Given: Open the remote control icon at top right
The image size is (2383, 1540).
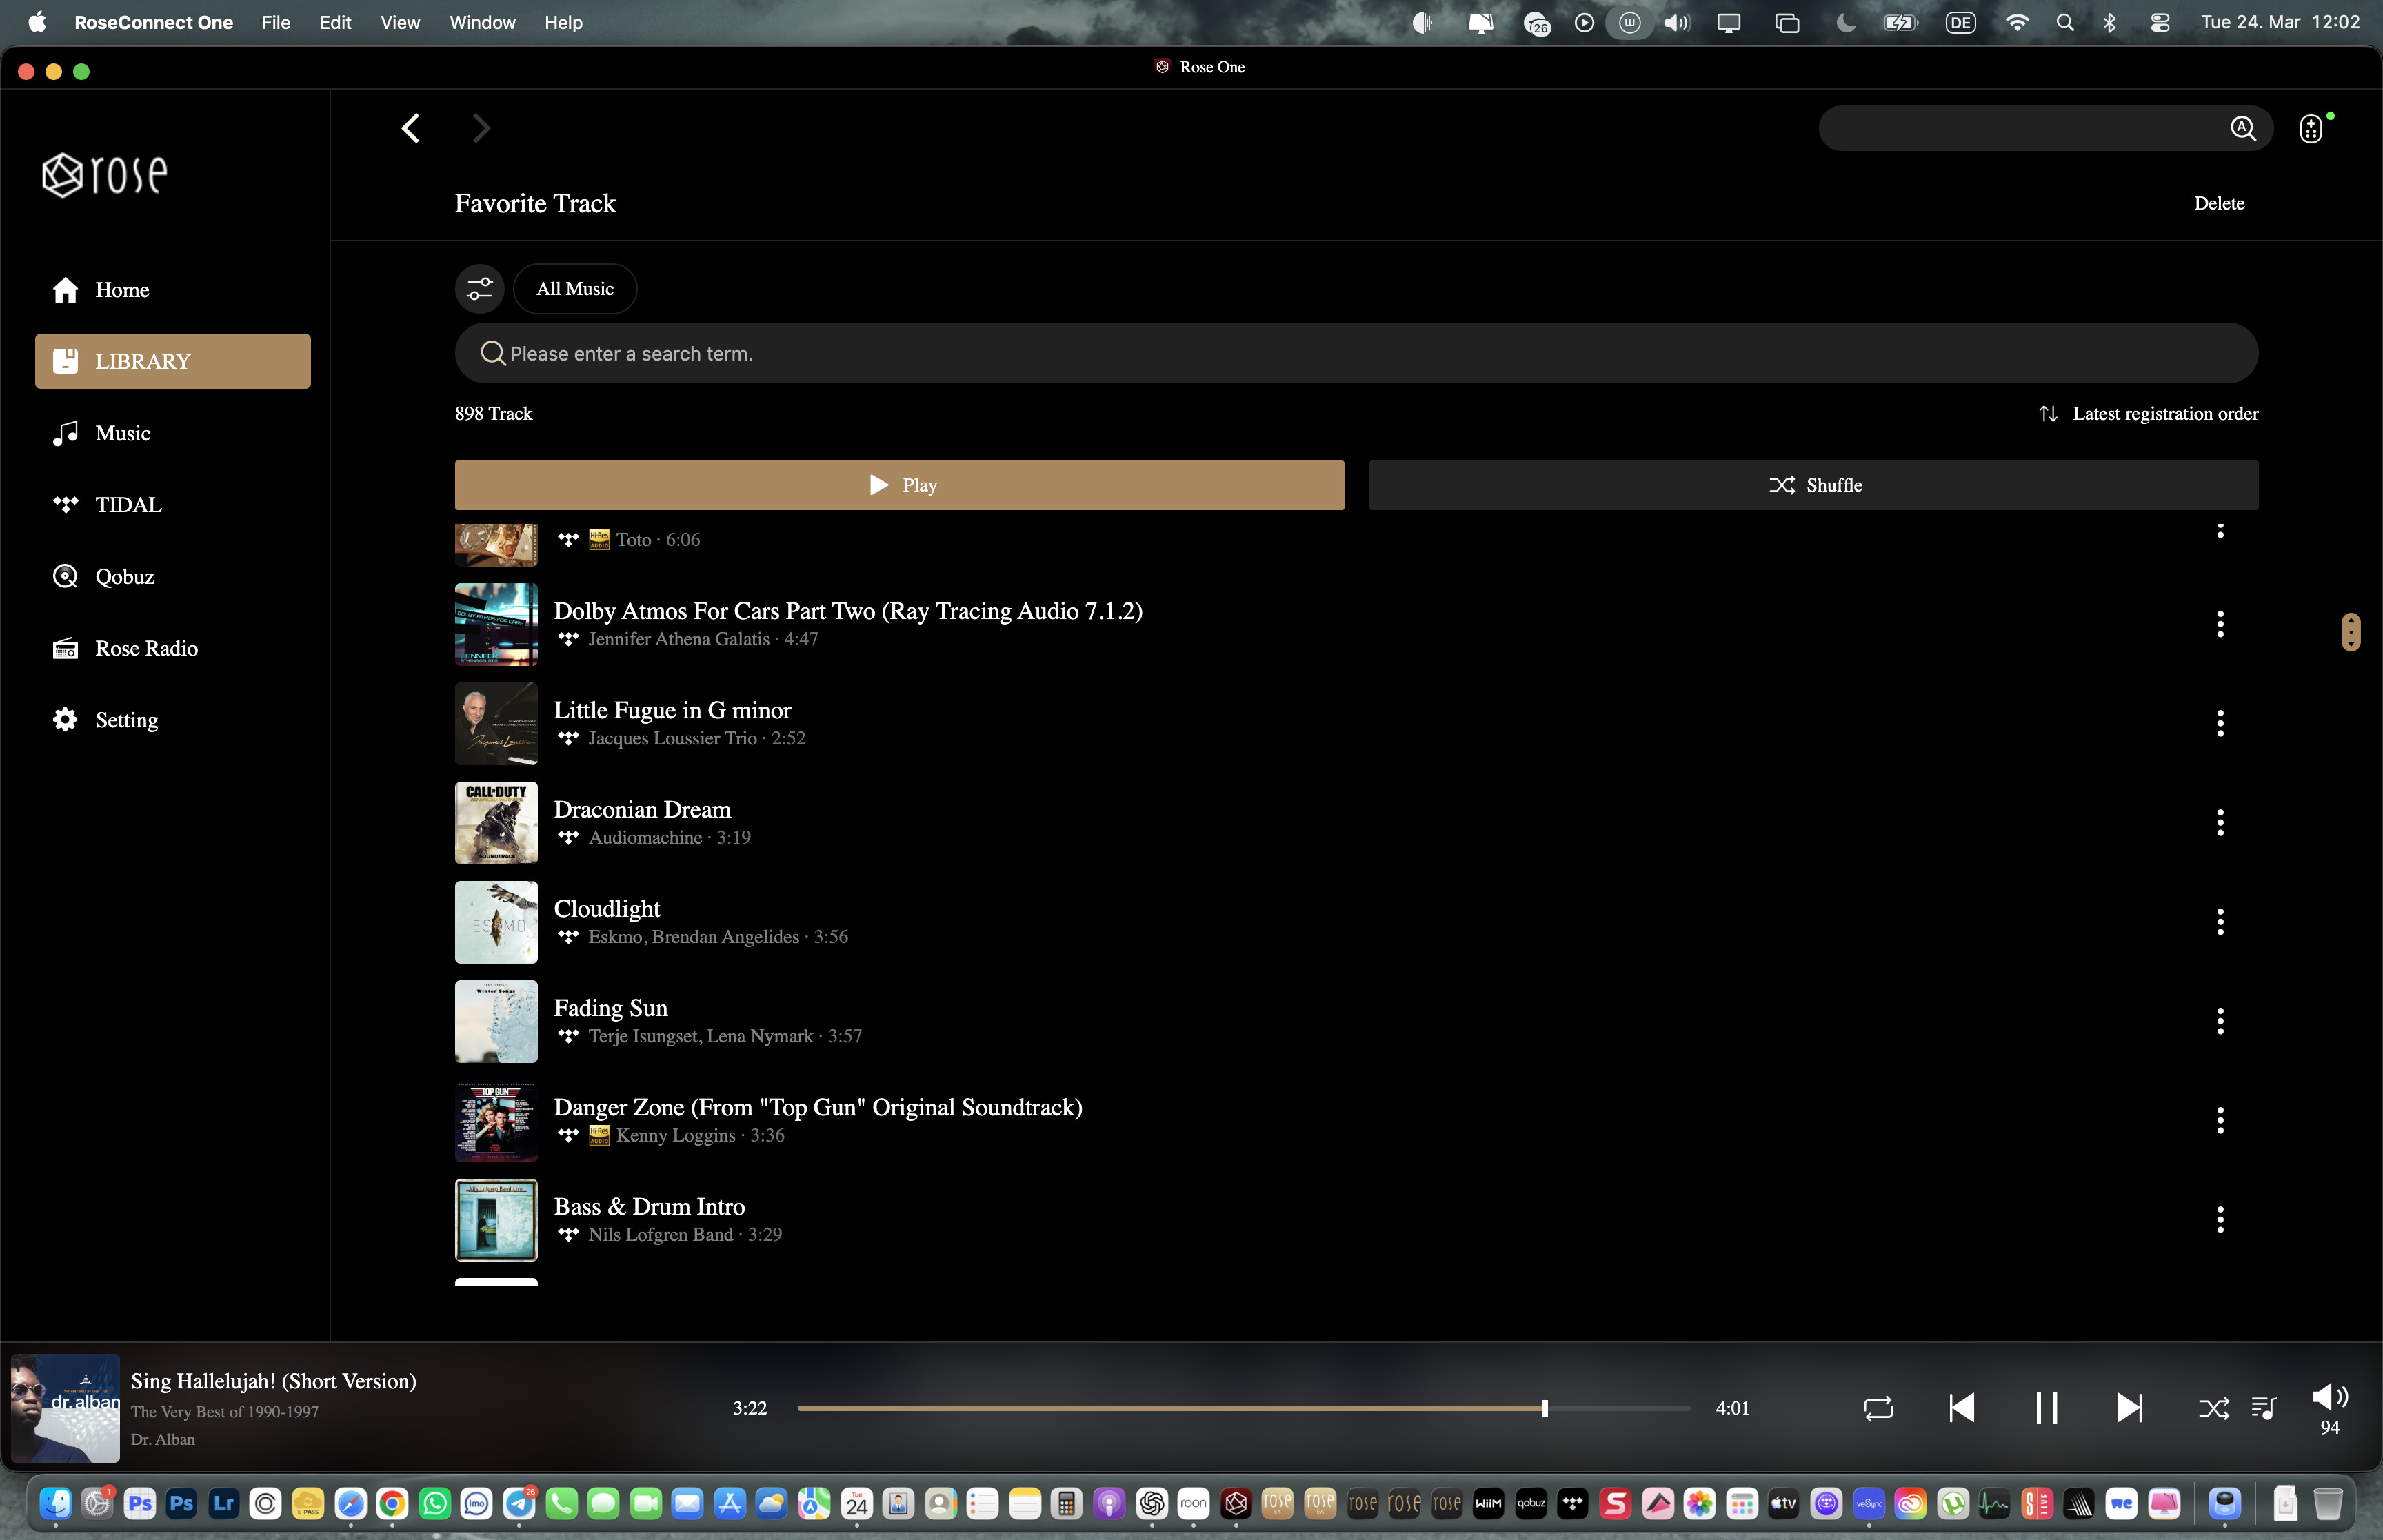Looking at the screenshot, I should click(2310, 129).
